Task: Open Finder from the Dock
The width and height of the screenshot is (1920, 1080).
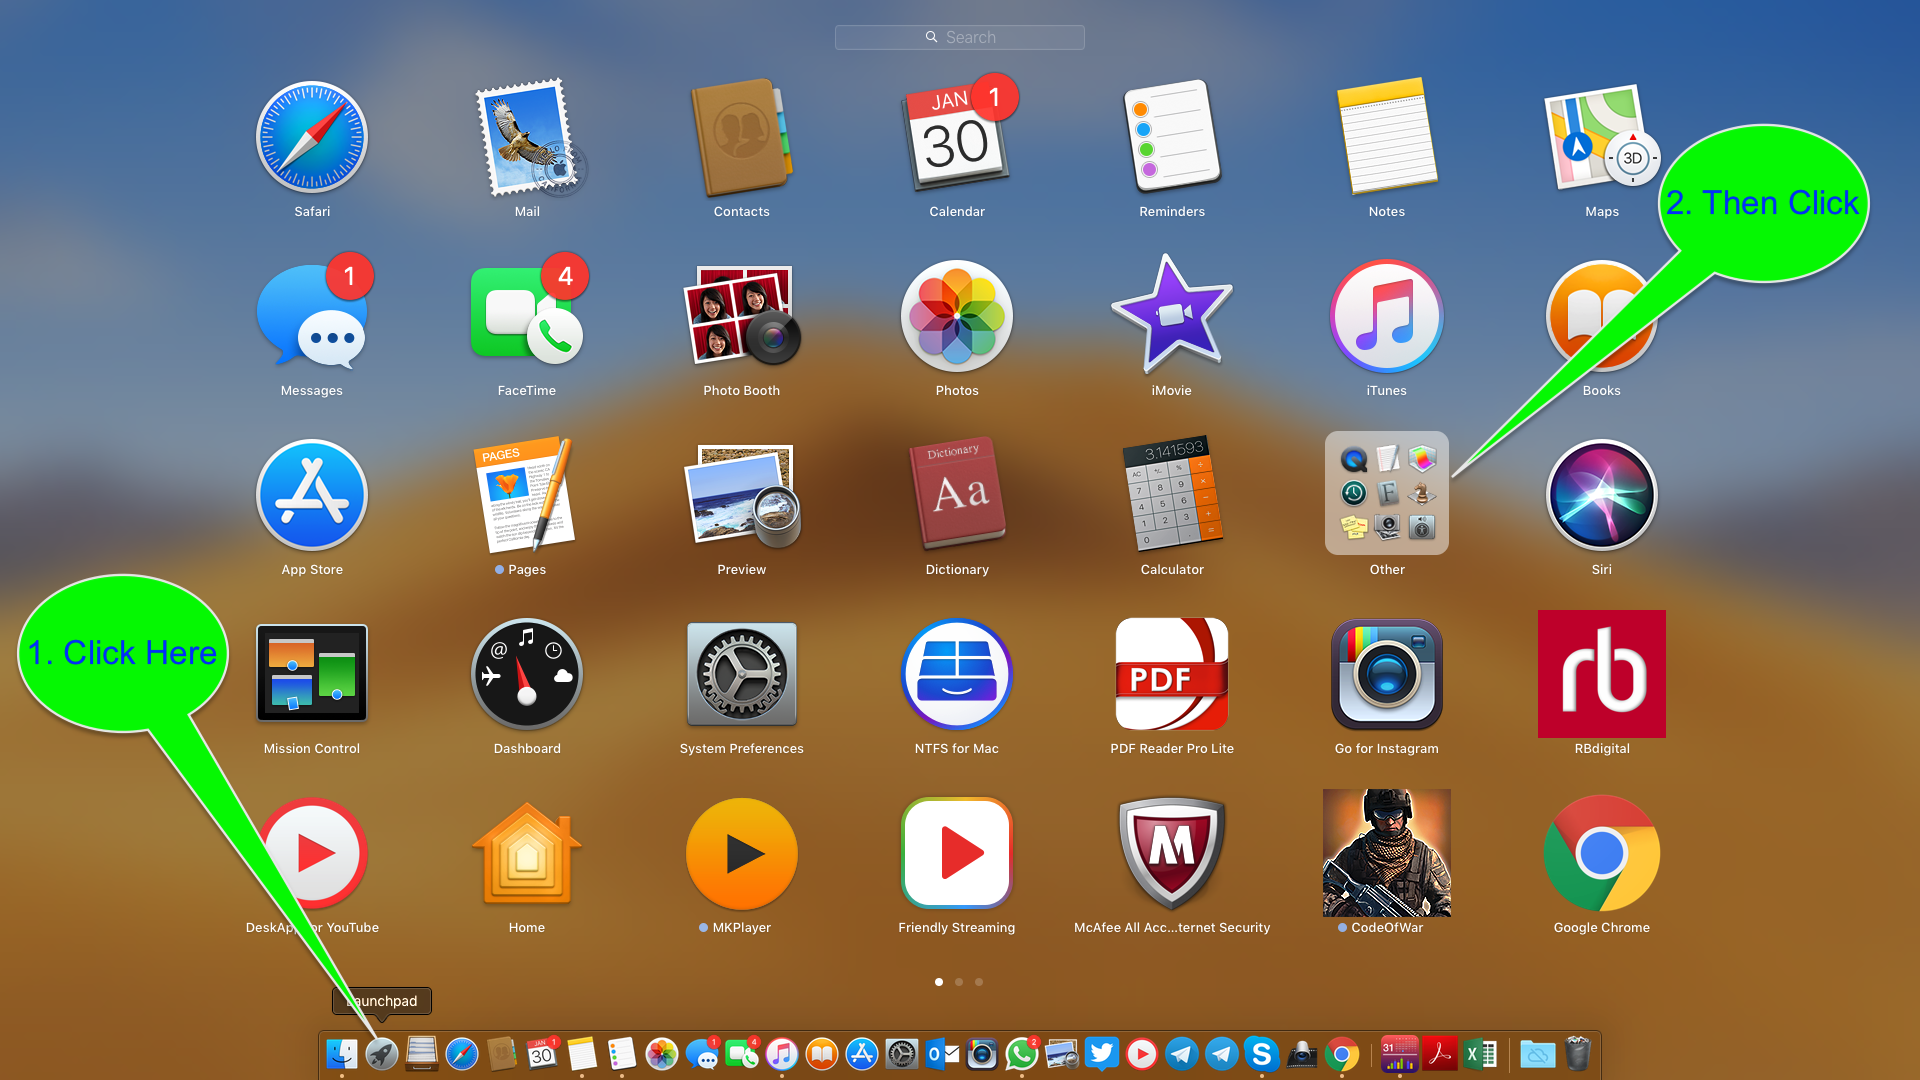Action: point(342,1054)
